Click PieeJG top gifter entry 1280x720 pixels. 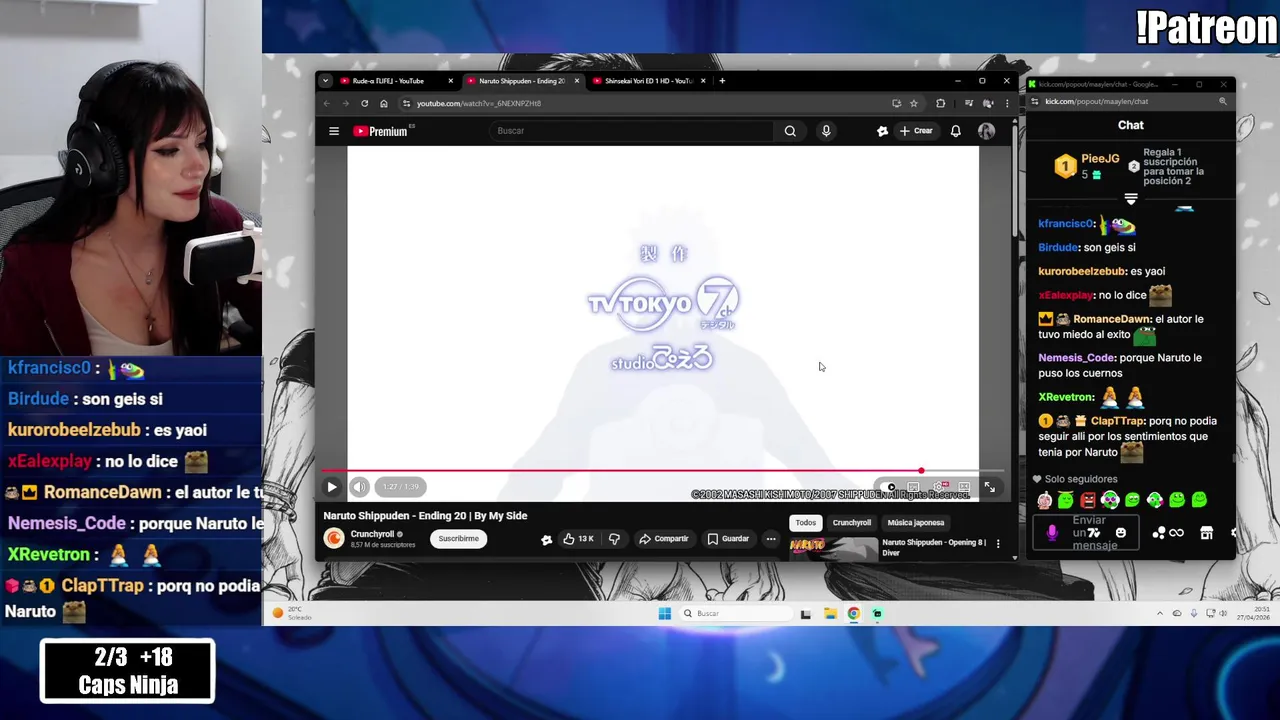pyautogui.click(x=1088, y=165)
